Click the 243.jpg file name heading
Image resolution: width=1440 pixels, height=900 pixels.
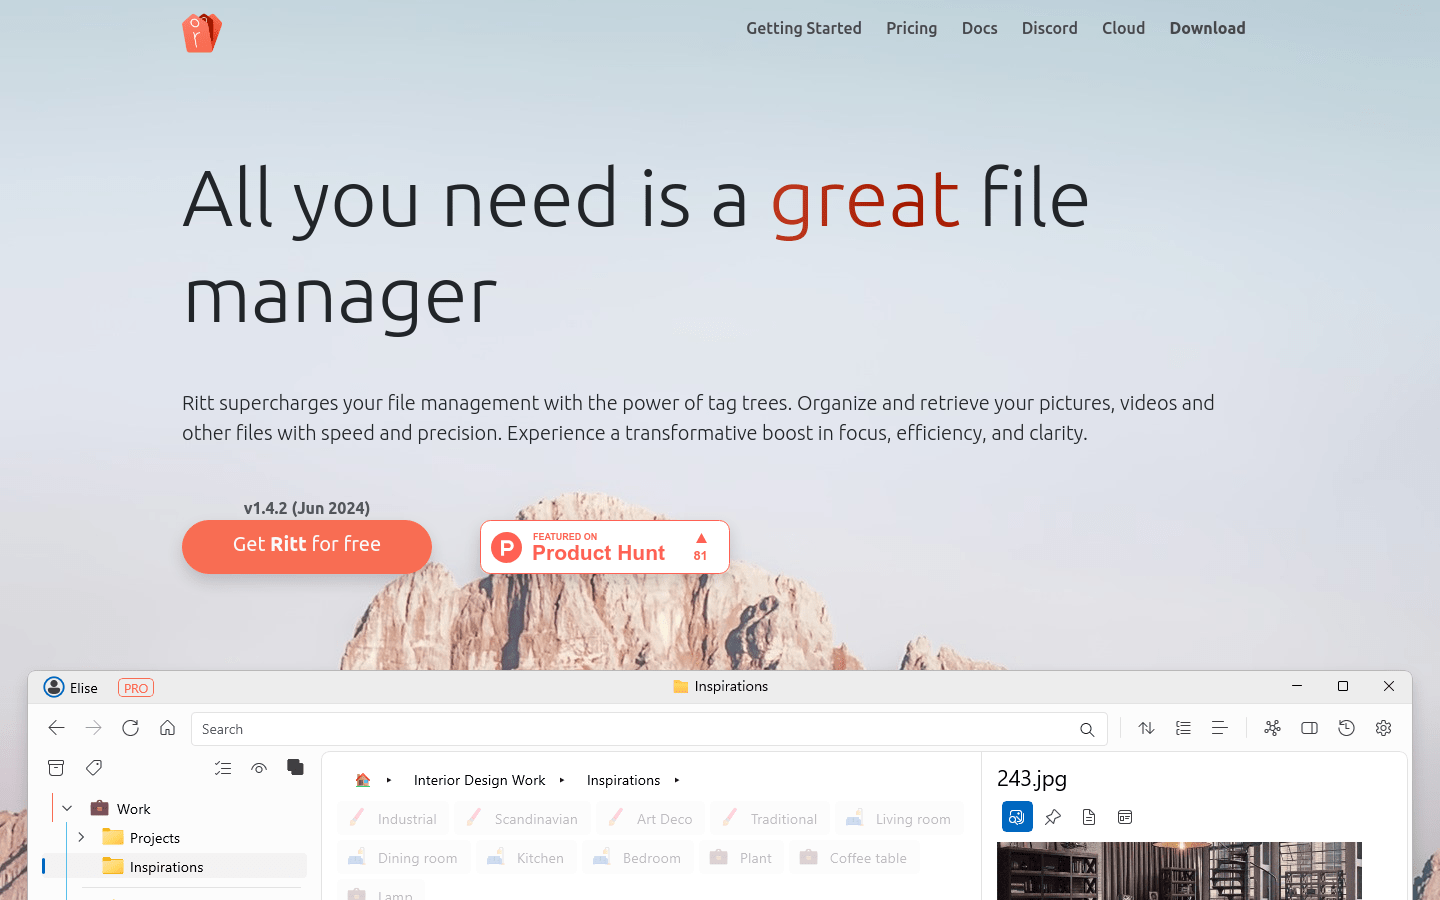(1032, 778)
